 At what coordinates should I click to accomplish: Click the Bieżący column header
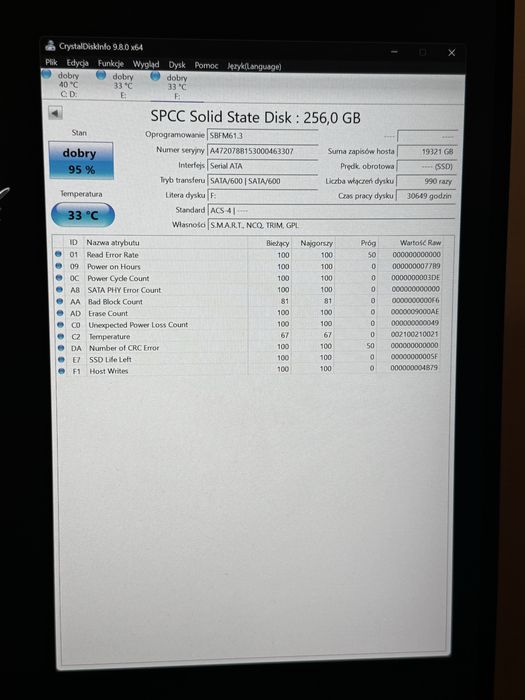[270, 243]
